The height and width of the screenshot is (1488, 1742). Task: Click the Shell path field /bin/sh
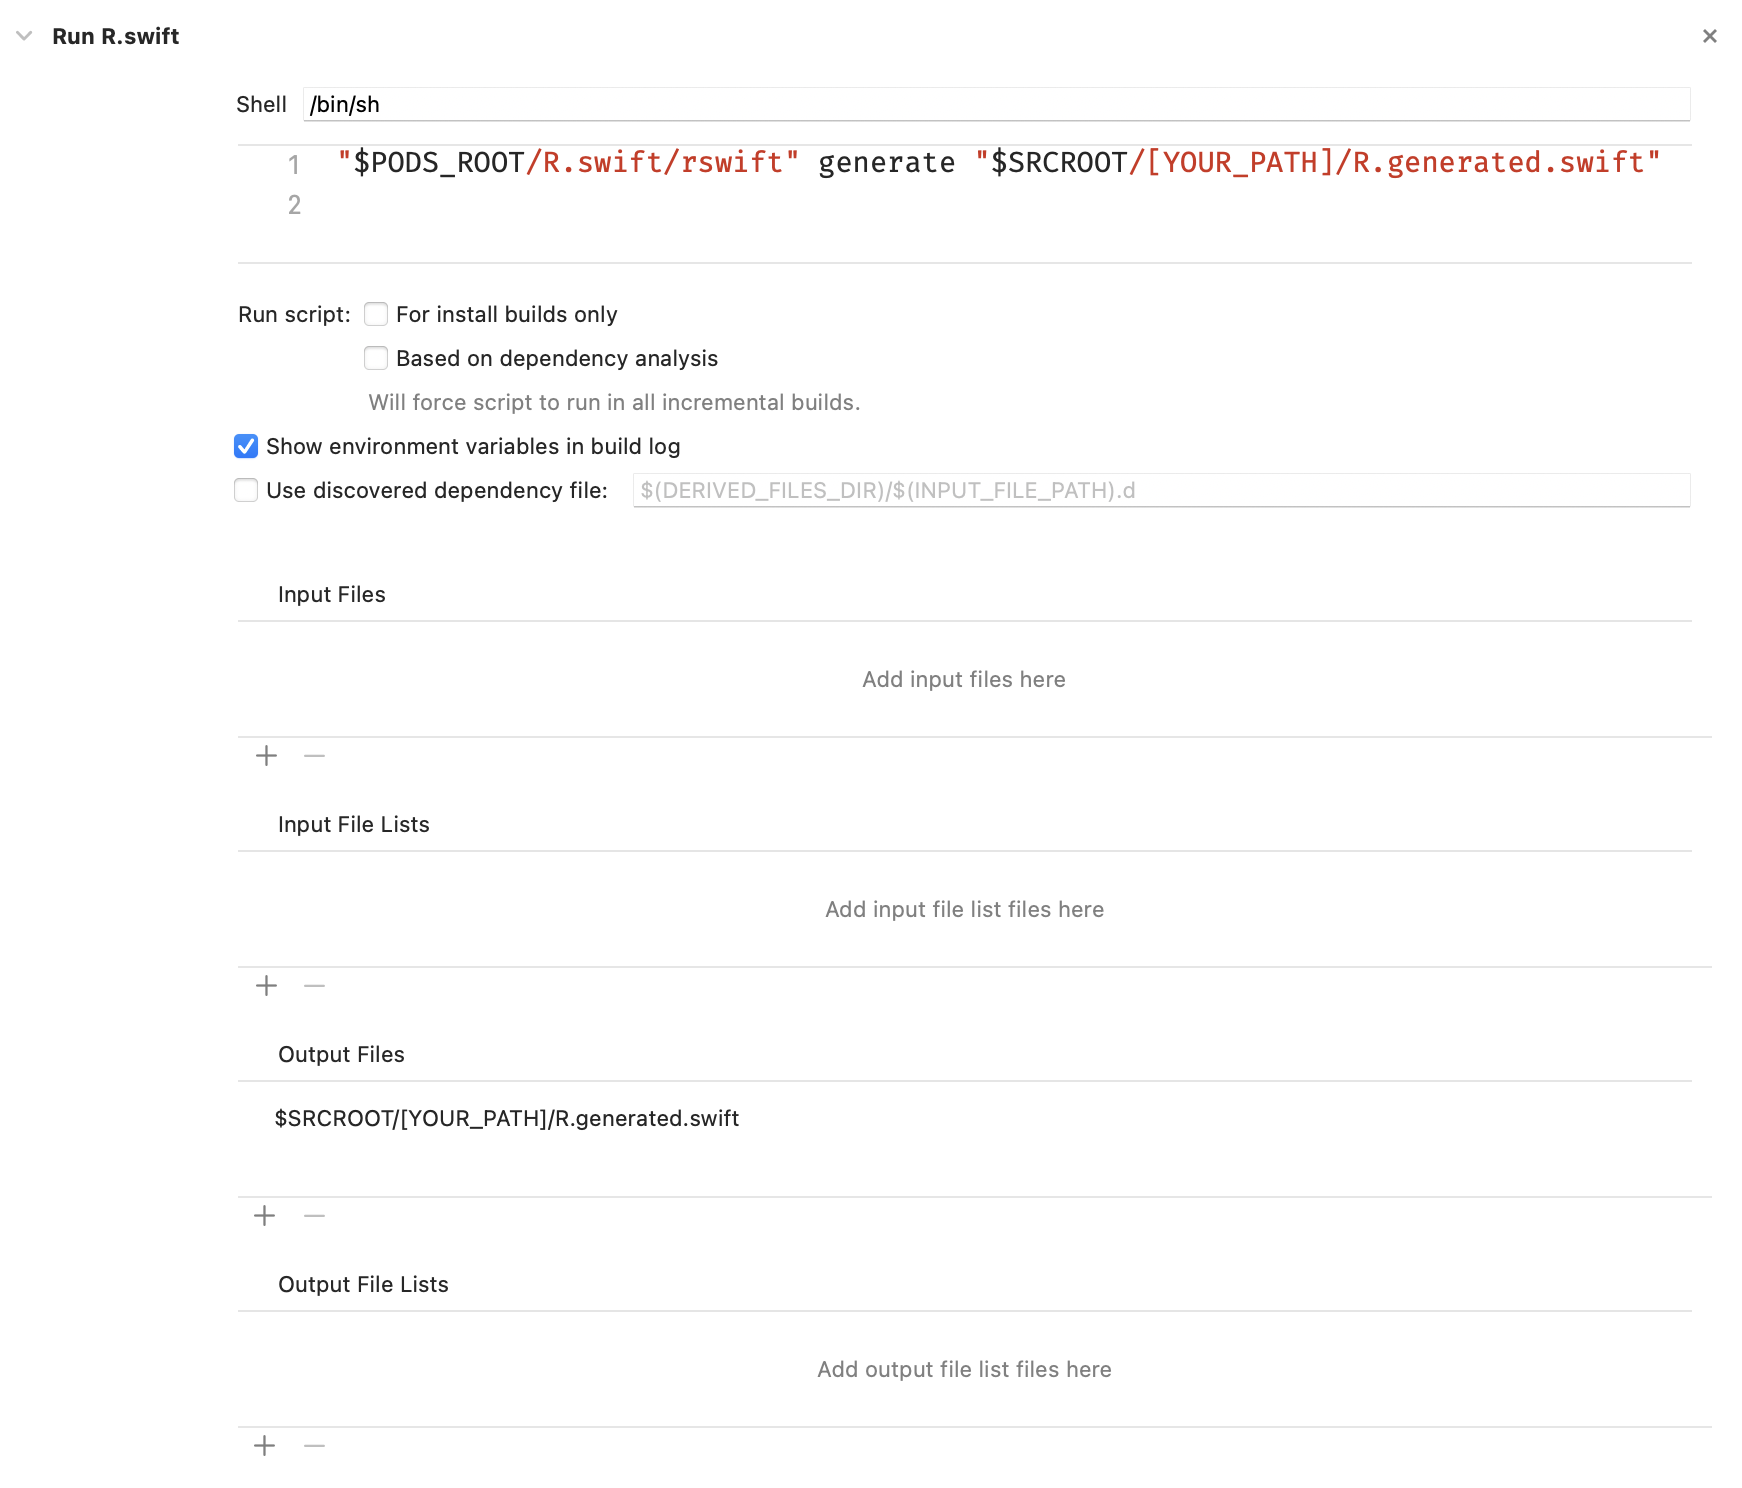point(996,104)
